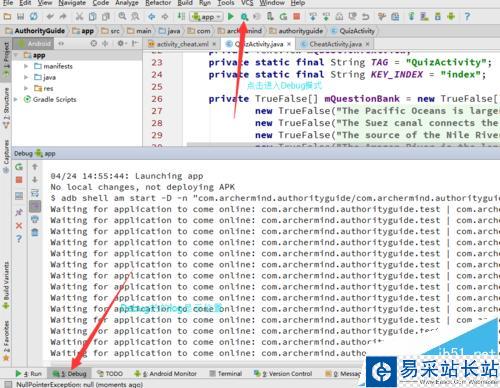
Task: Click the NullPointerException status bar message
Action: 79,384
